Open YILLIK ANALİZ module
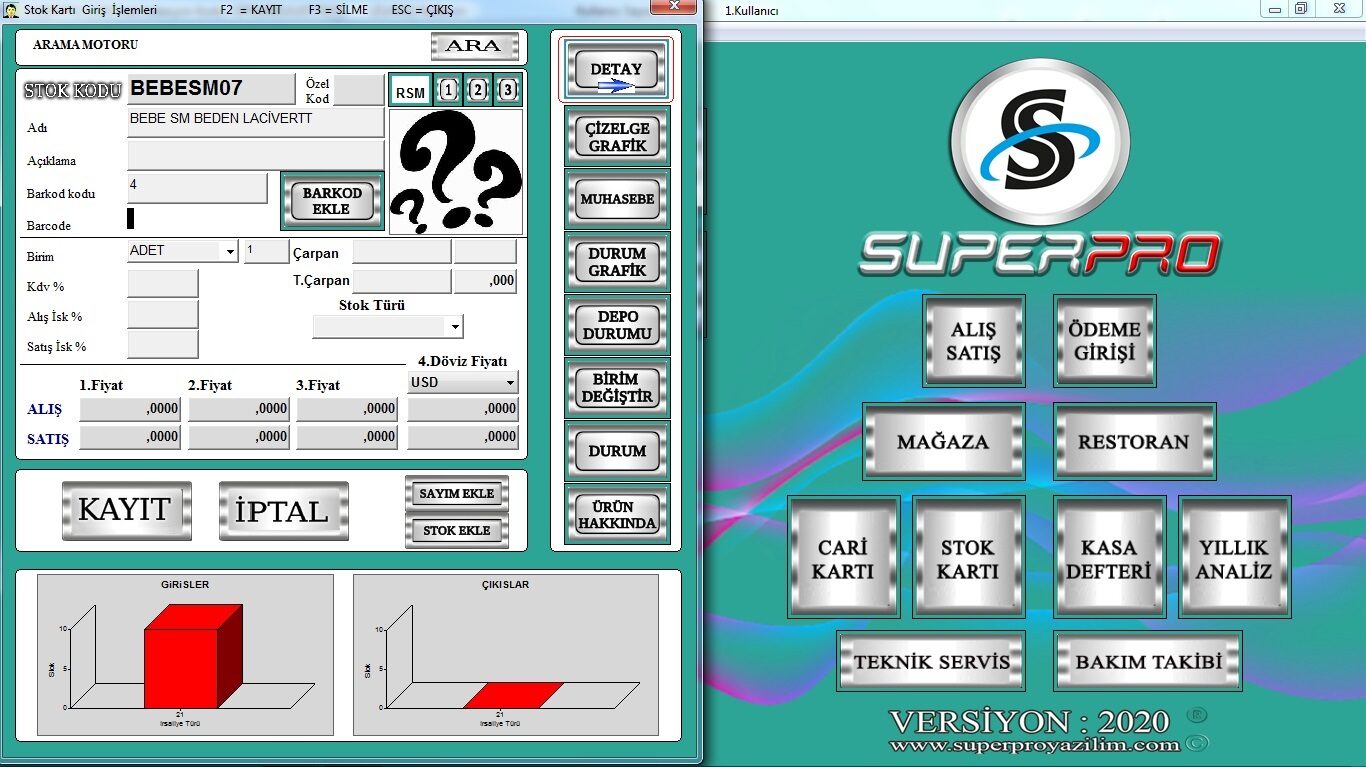The width and height of the screenshot is (1366, 767). 1234,557
